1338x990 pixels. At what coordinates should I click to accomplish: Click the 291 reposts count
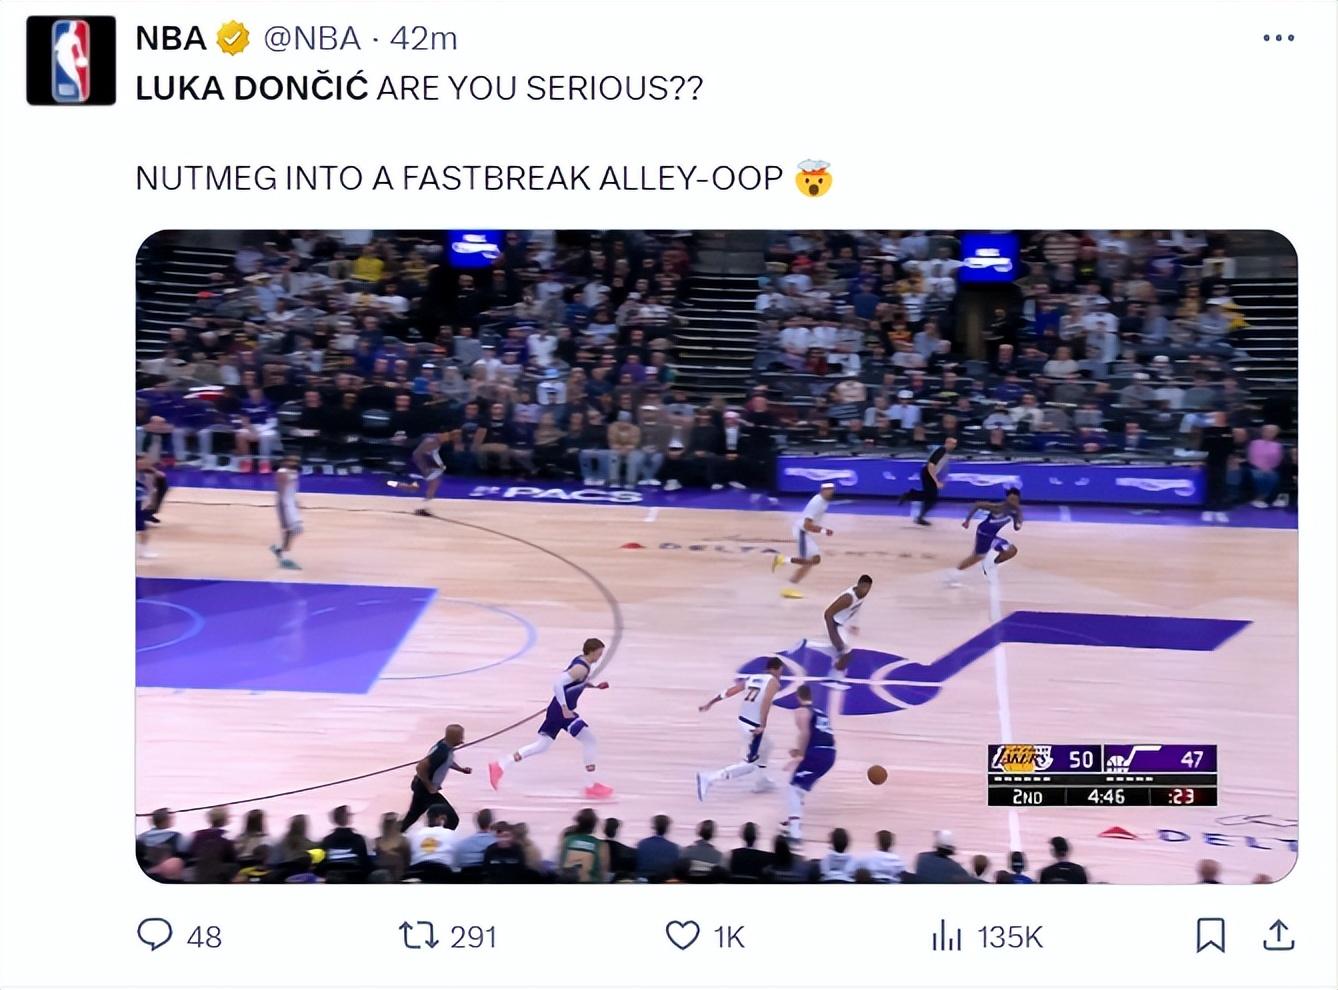tap(473, 937)
